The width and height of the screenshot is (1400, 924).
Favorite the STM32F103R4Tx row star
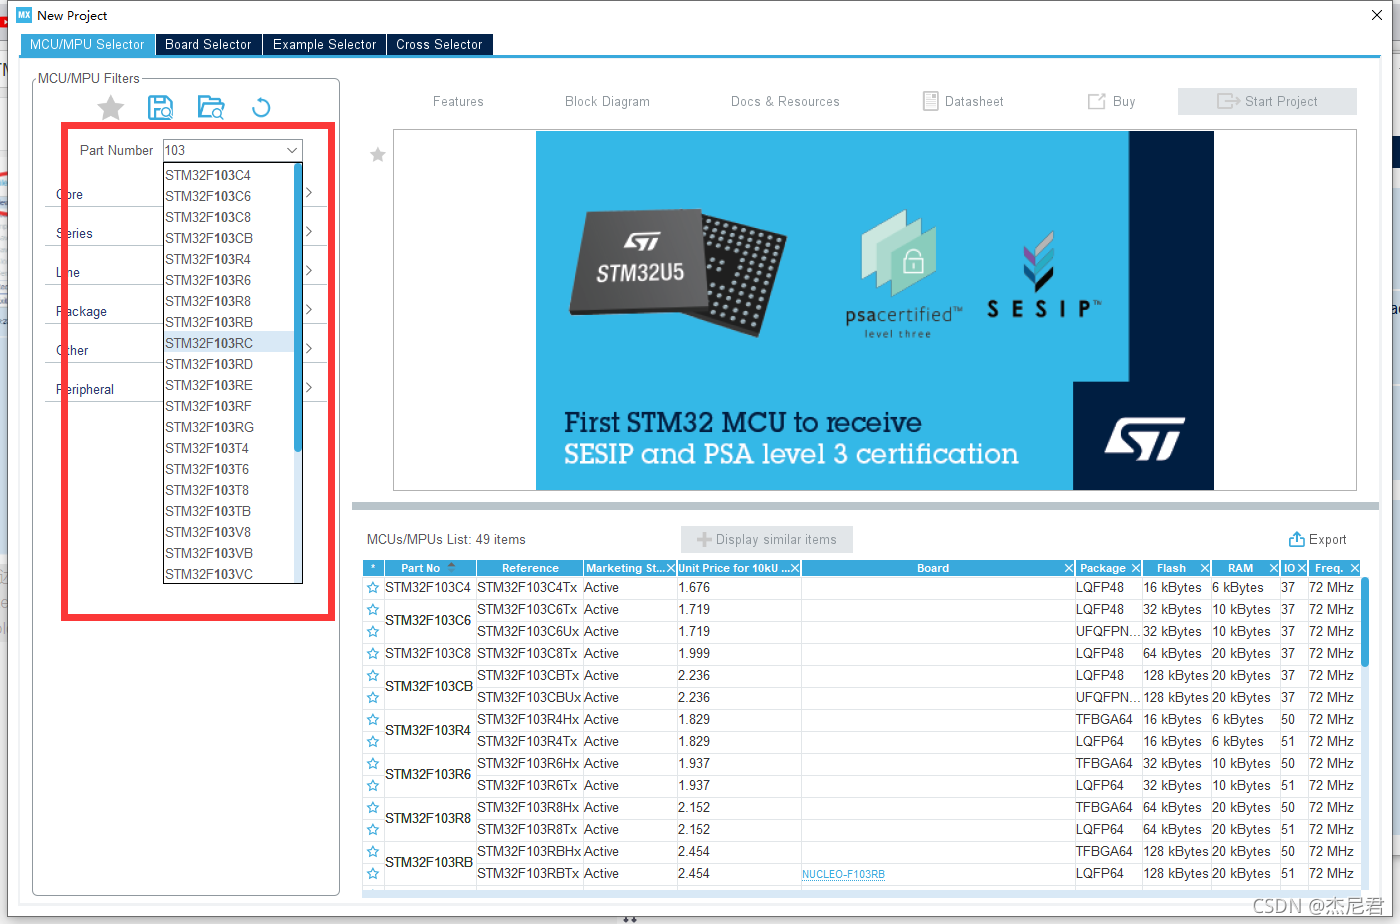(373, 742)
